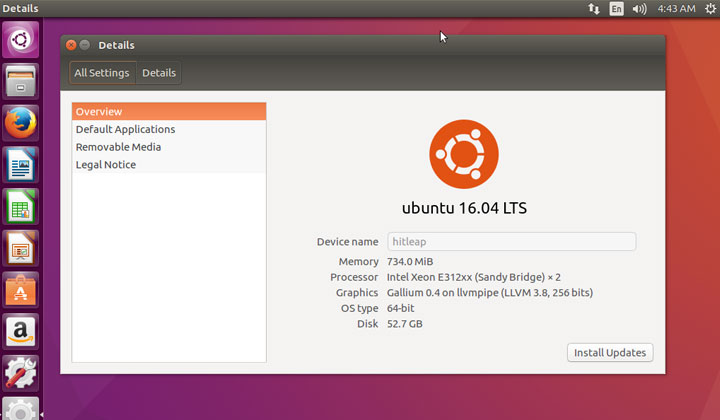Click the Memory value 734.0 MiB
This screenshot has height=420, width=720.
pos(410,262)
